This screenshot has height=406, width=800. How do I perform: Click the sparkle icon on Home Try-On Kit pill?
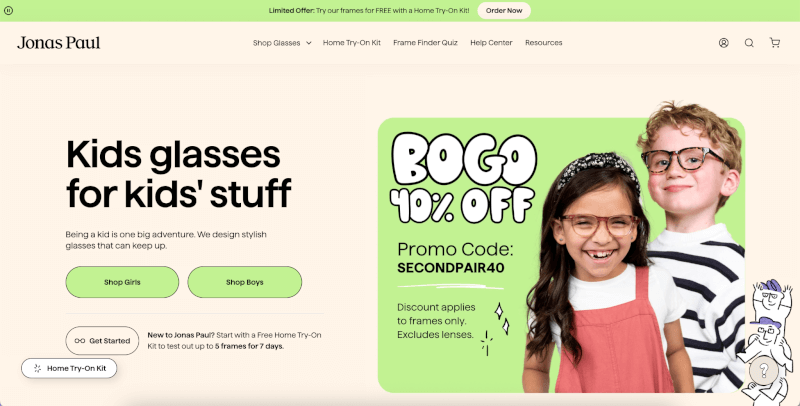(37, 368)
